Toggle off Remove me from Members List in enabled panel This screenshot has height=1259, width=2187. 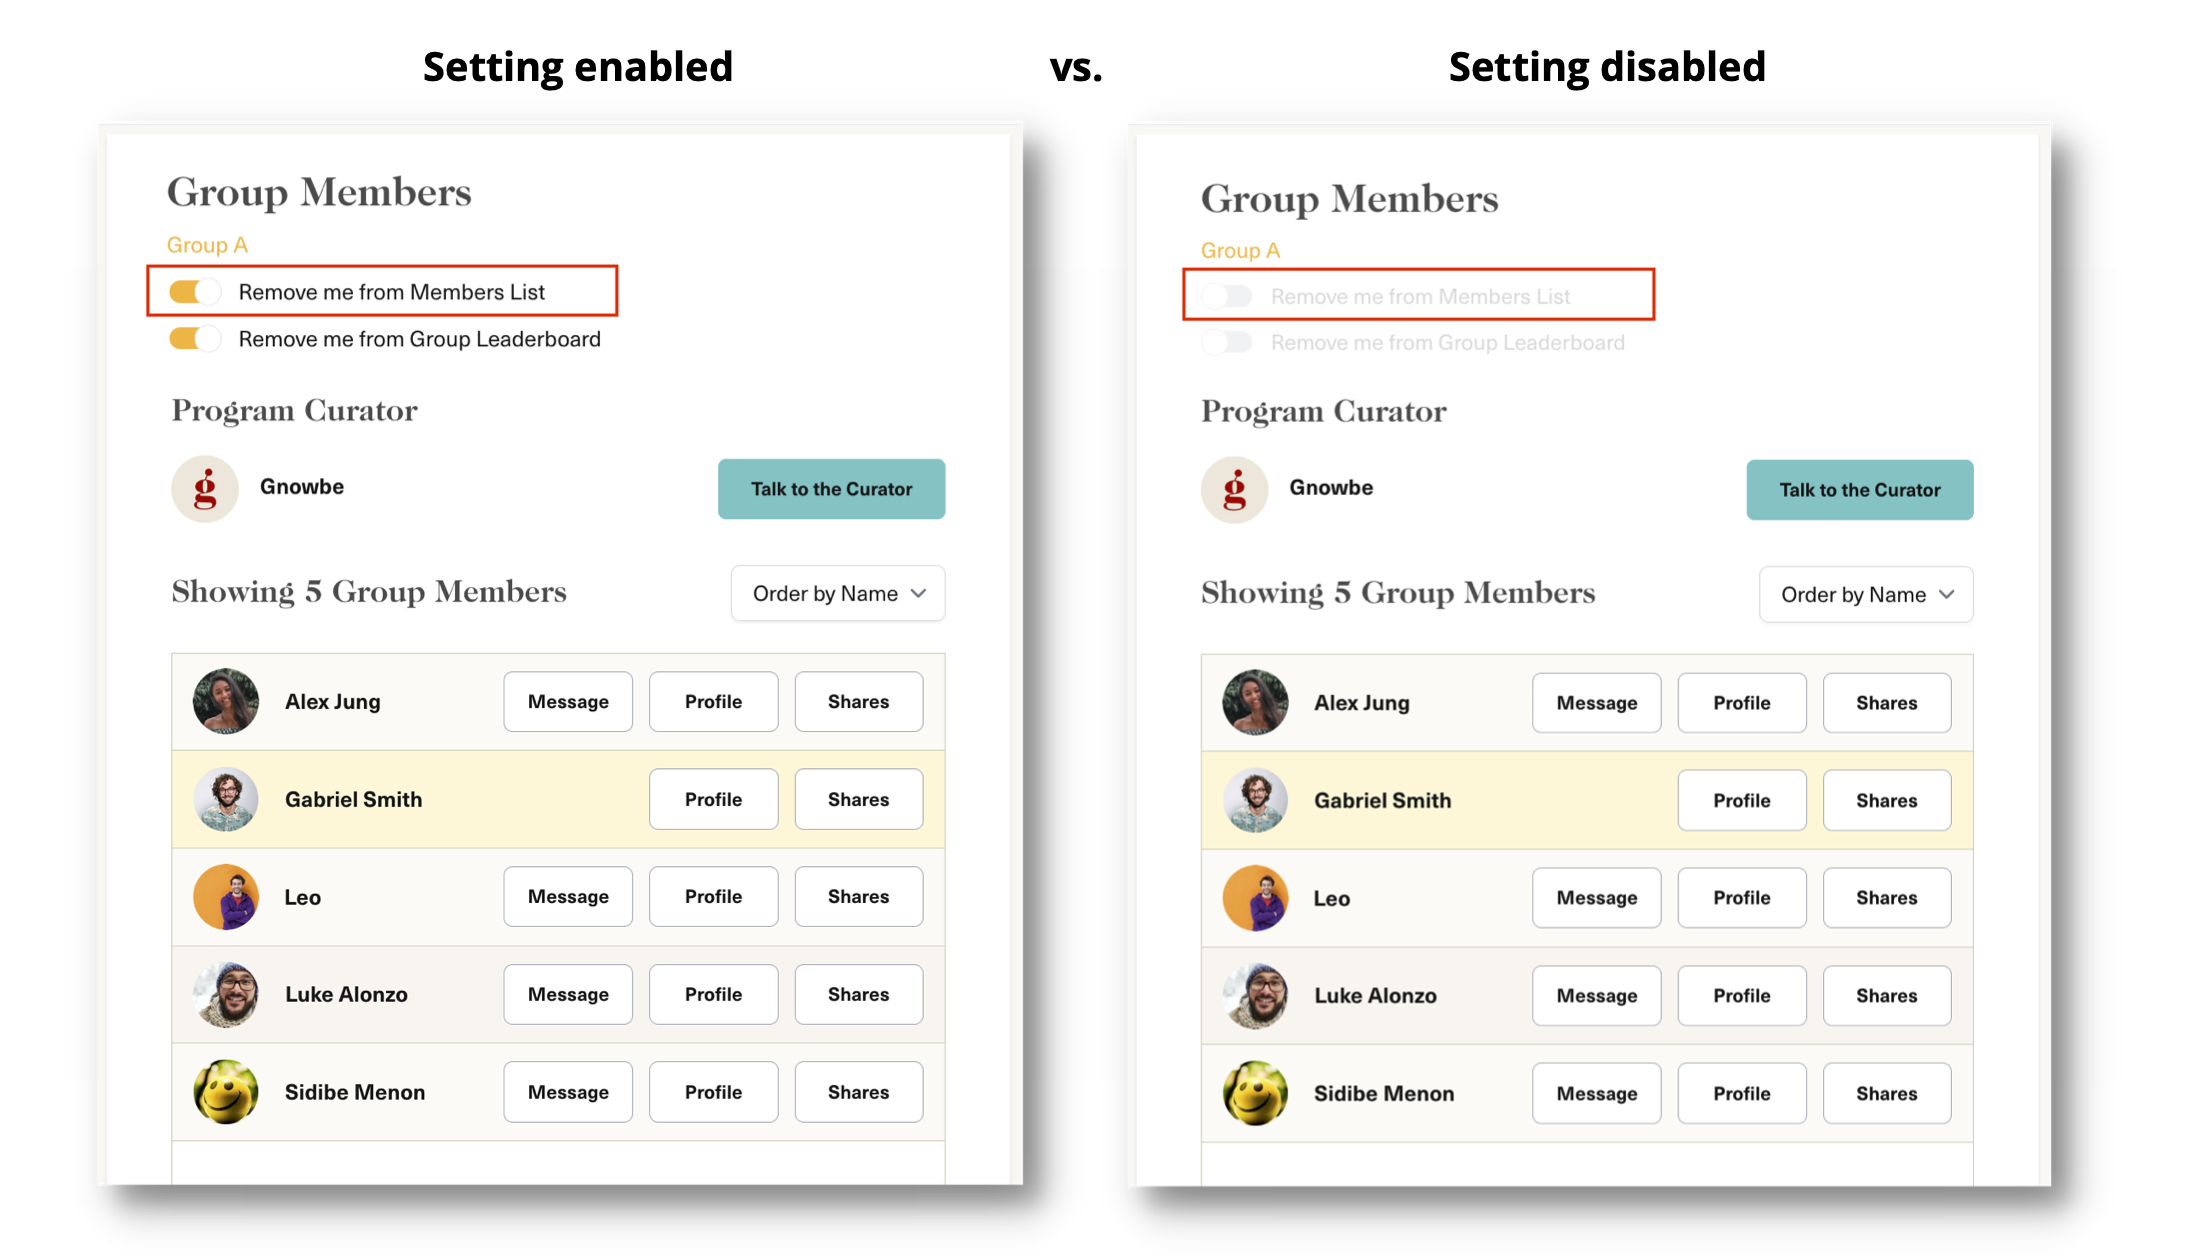pos(195,292)
